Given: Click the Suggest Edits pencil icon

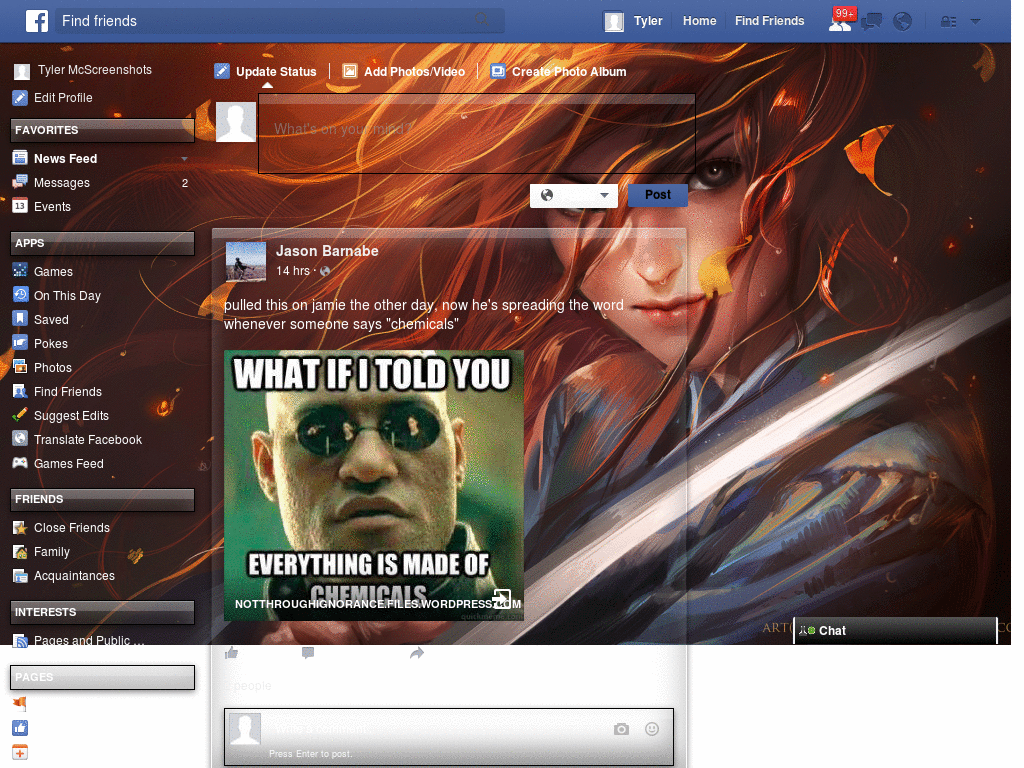Looking at the screenshot, I should 20,415.
